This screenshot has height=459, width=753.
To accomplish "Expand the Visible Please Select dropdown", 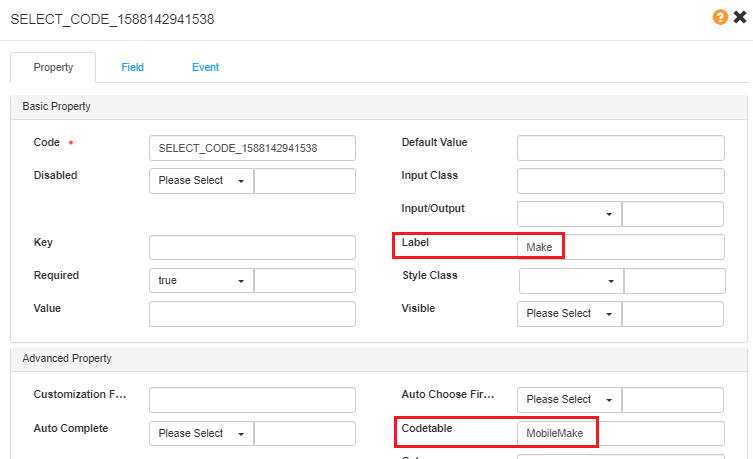I will click(x=569, y=314).
